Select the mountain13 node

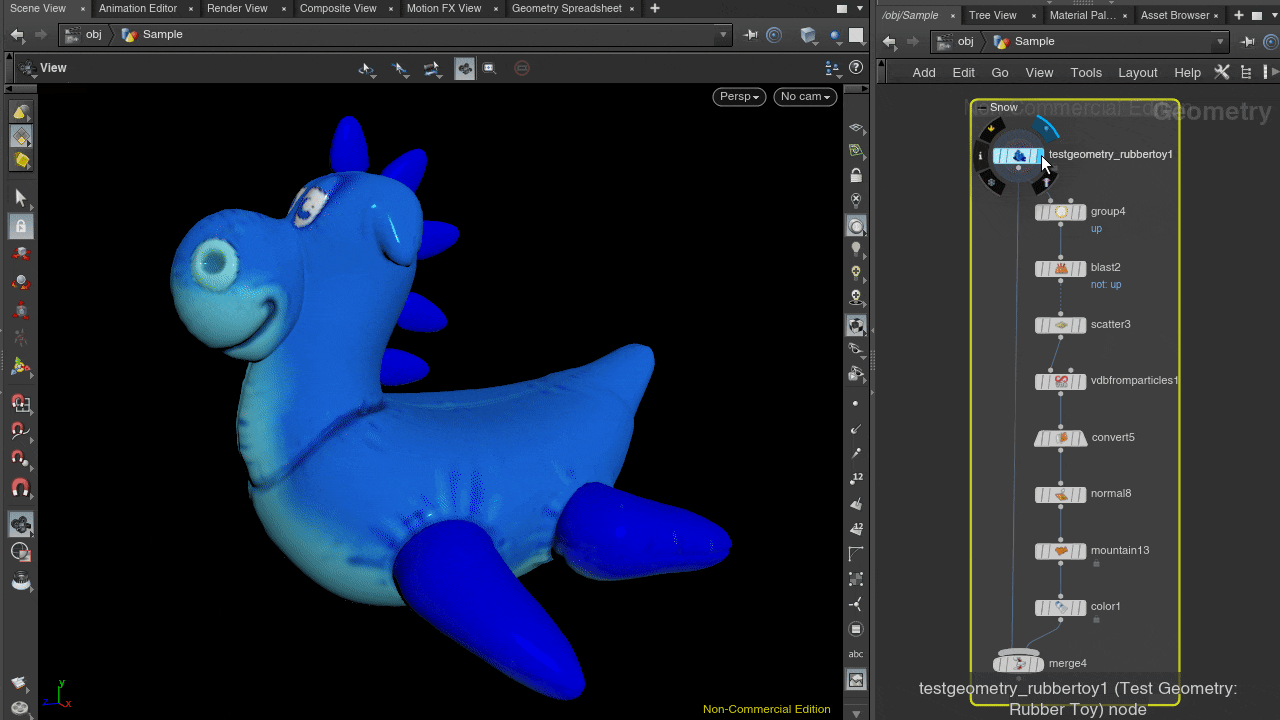coord(1060,551)
